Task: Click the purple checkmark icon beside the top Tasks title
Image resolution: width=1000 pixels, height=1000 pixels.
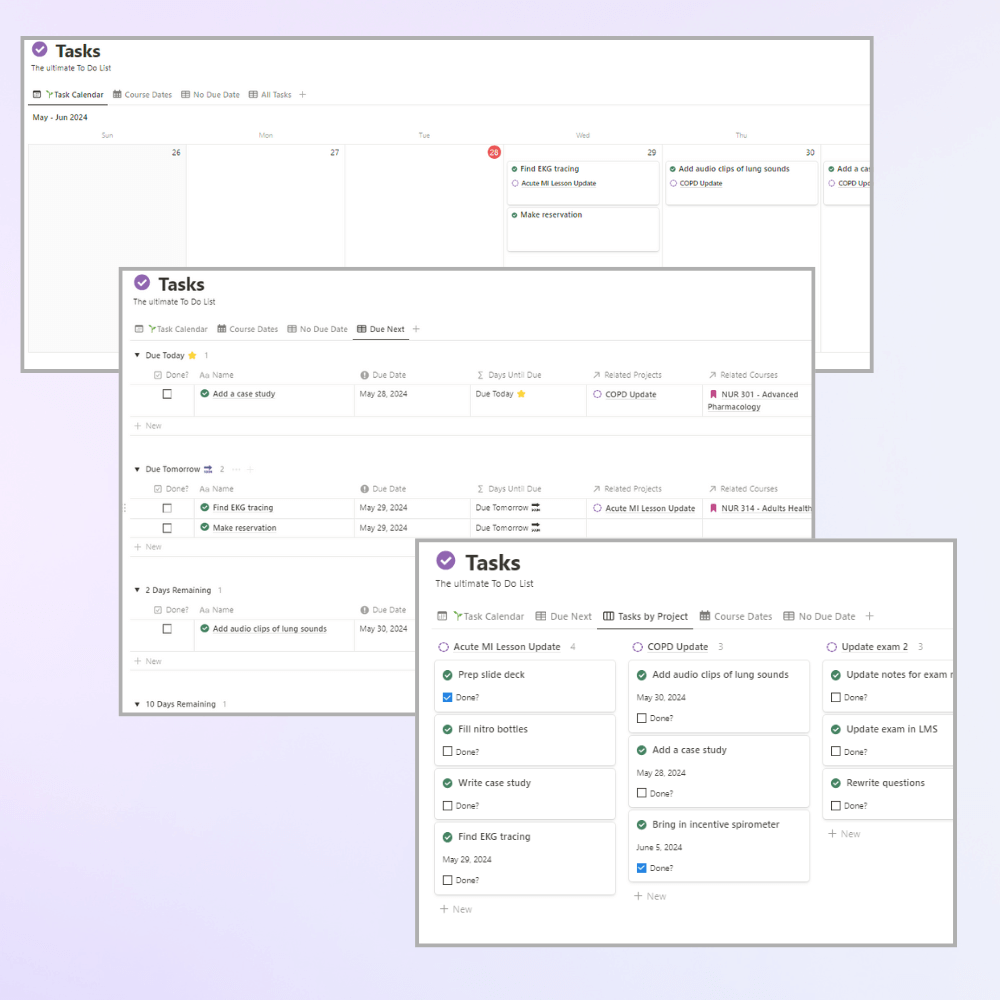Action: 40,49
